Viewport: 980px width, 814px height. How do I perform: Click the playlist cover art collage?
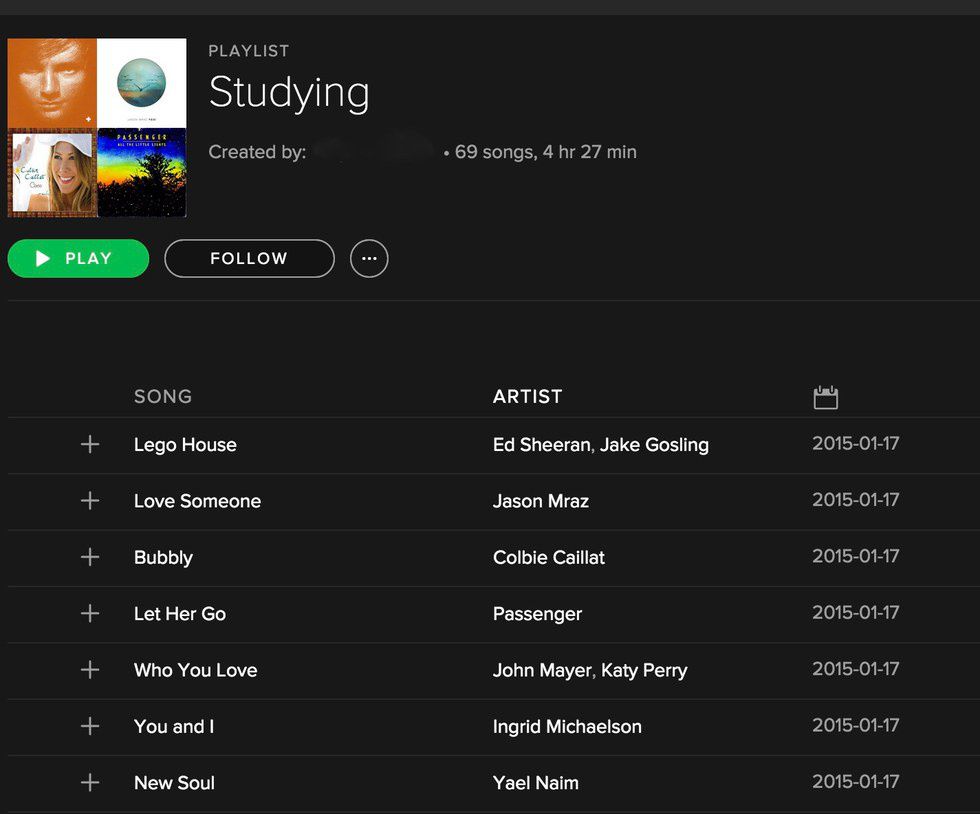pos(97,128)
